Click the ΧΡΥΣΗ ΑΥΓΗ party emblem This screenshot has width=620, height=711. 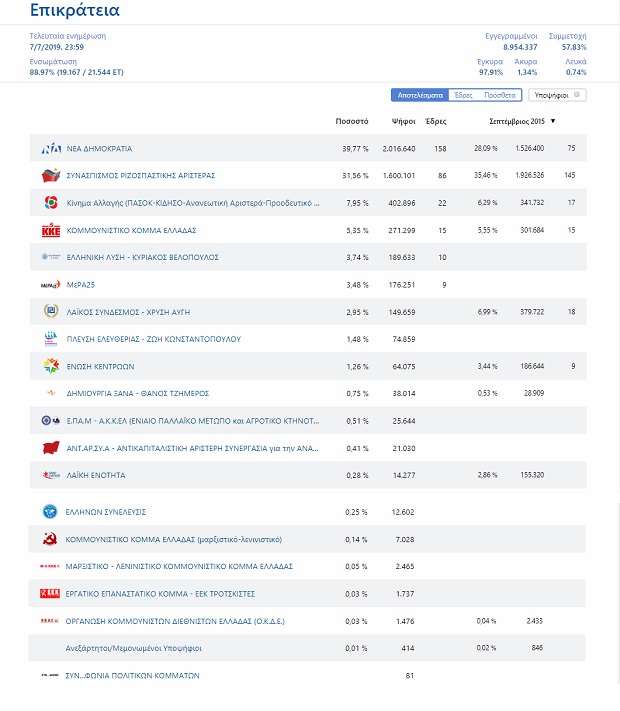51,312
